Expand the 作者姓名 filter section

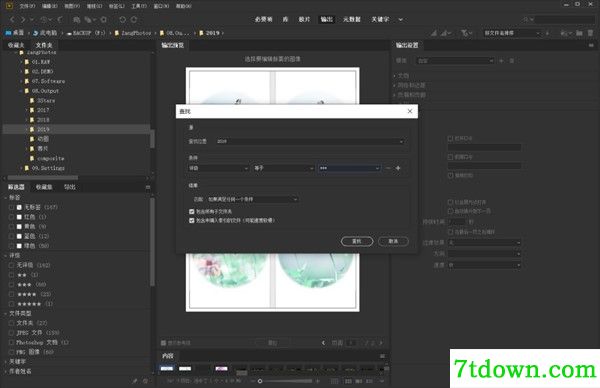(6, 371)
